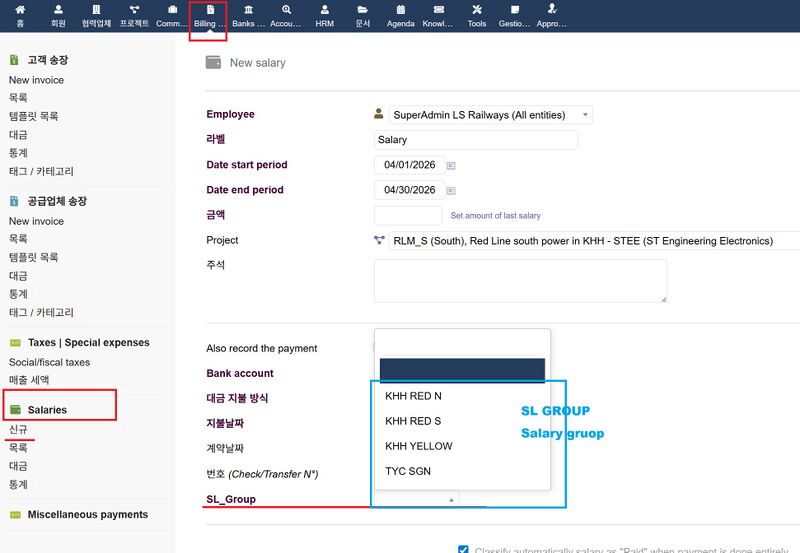
Task: Open 통계 under Salaries
Action: (x=18, y=485)
